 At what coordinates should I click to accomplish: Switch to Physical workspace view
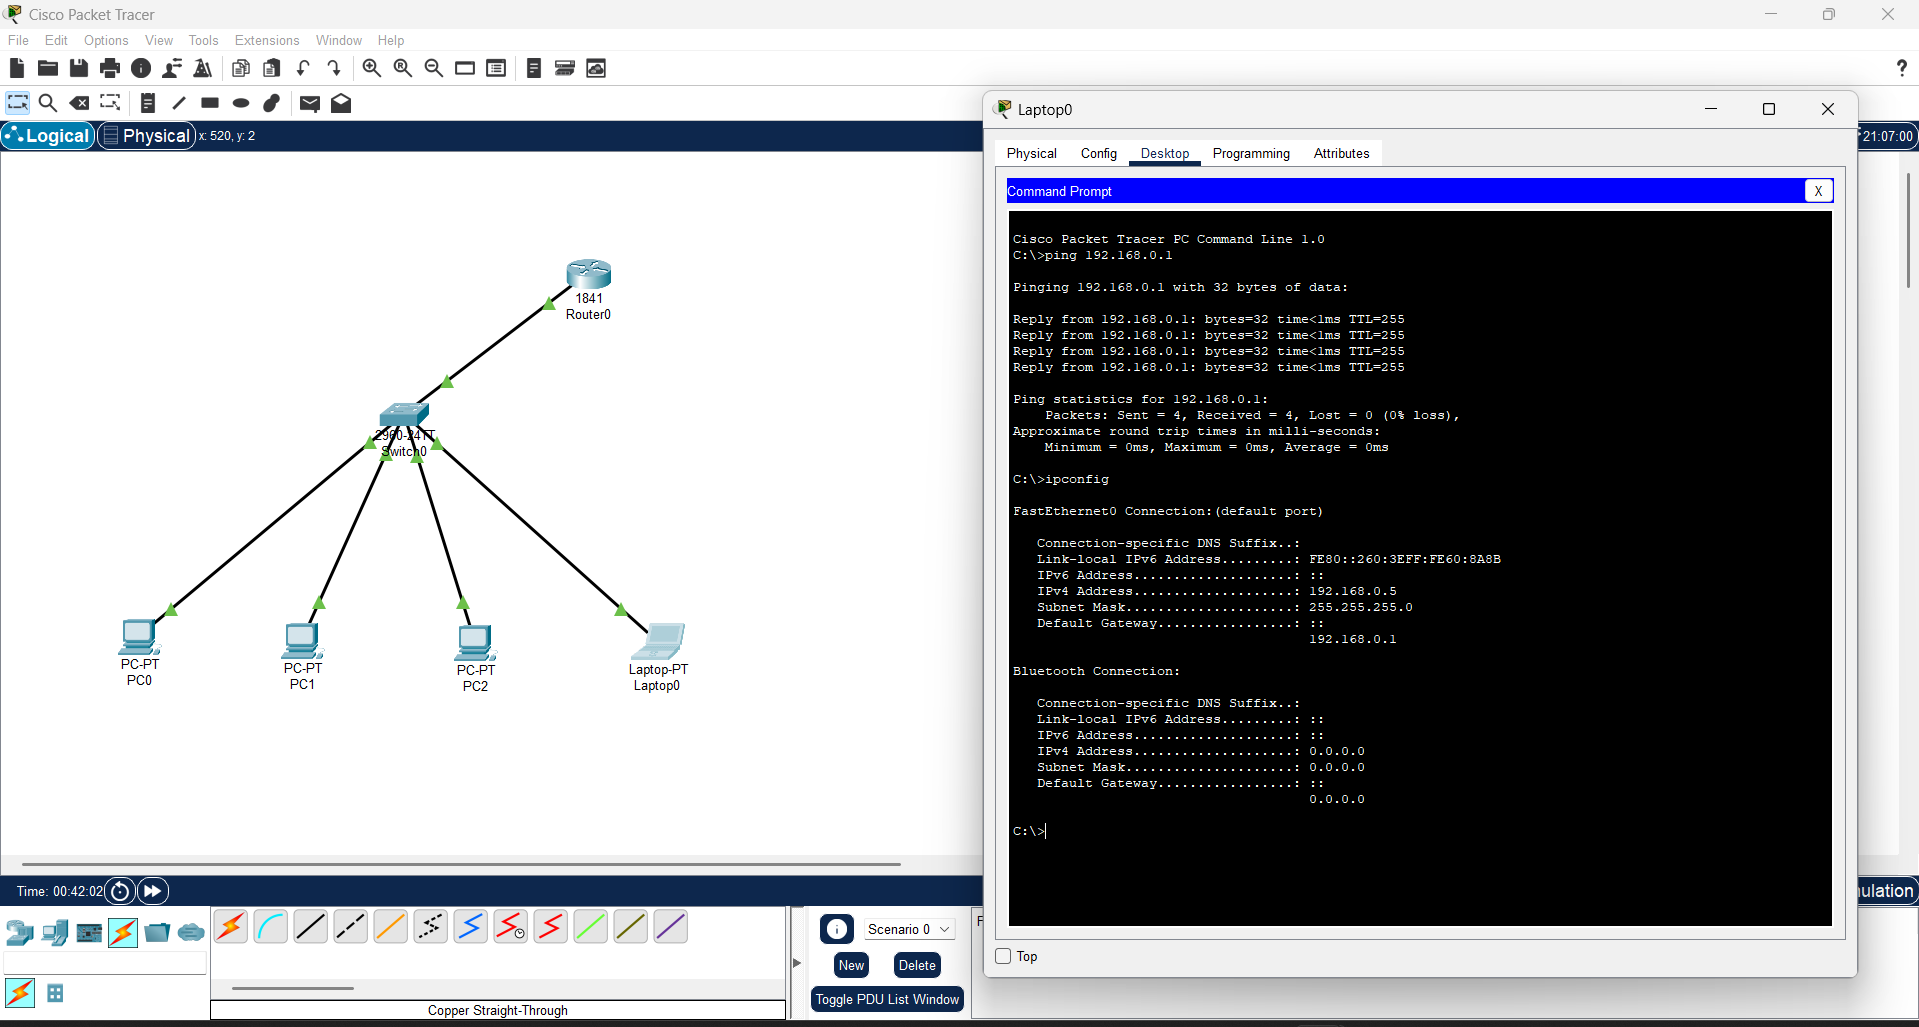tap(146, 136)
